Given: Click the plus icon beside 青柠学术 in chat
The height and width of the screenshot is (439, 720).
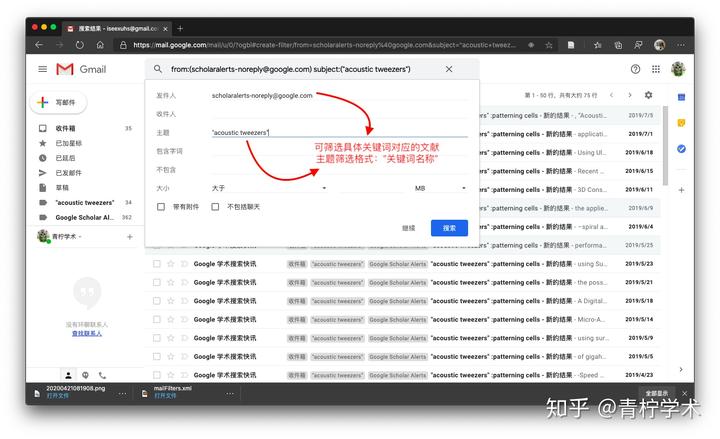Looking at the screenshot, I should point(129,237).
